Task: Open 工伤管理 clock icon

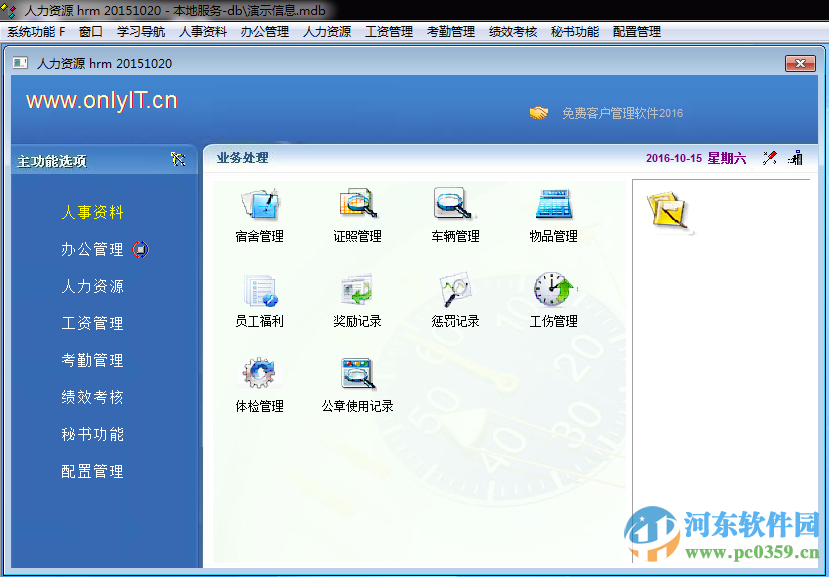Action: pyautogui.click(x=554, y=290)
